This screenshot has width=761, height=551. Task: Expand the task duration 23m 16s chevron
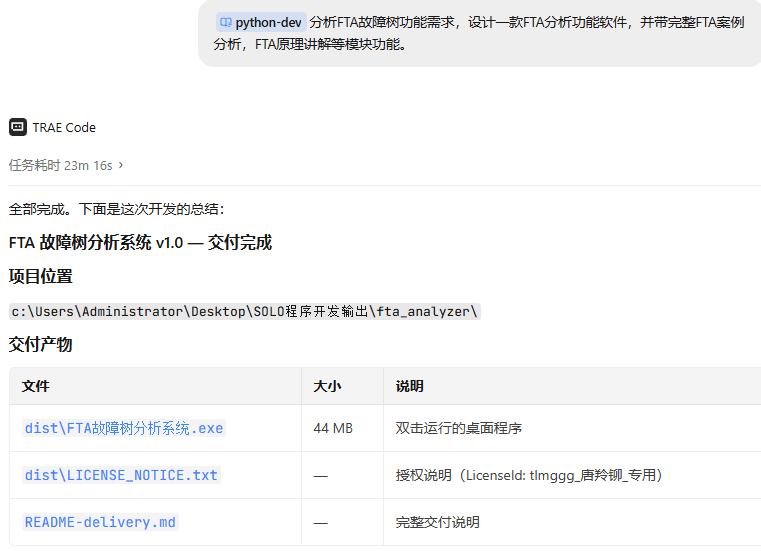(121, 165)
